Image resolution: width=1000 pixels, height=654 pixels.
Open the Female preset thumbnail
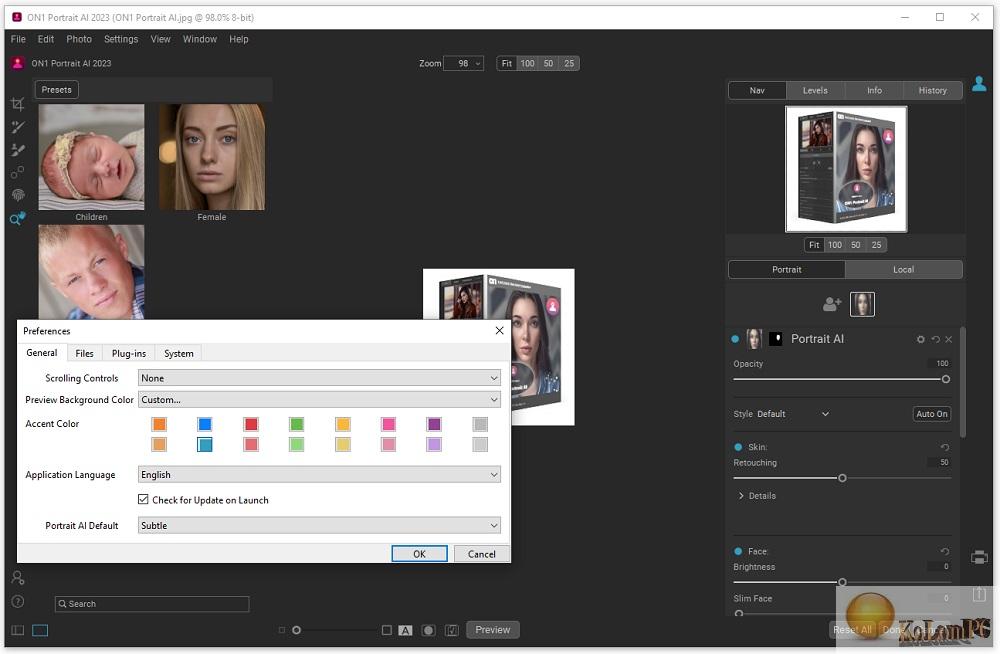pyautogui.click(x=212, y=157)
